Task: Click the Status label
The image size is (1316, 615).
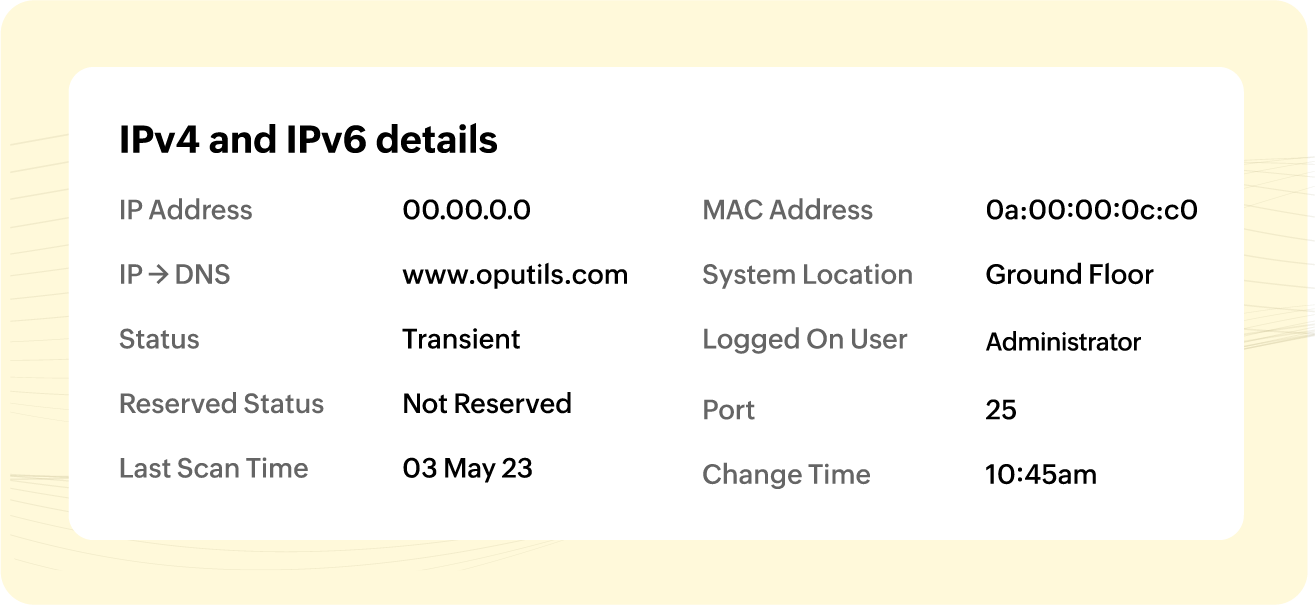Action: (x=159, y=339)
